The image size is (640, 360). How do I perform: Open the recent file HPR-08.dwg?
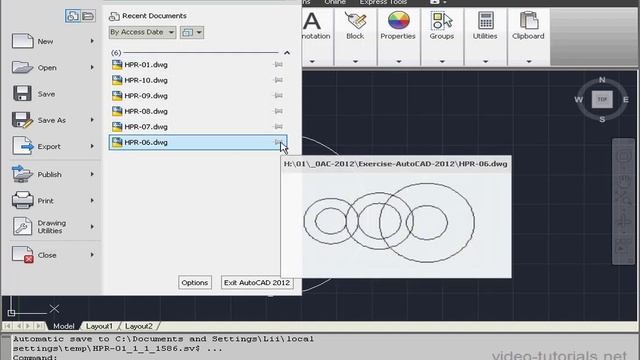pos(198,111)
